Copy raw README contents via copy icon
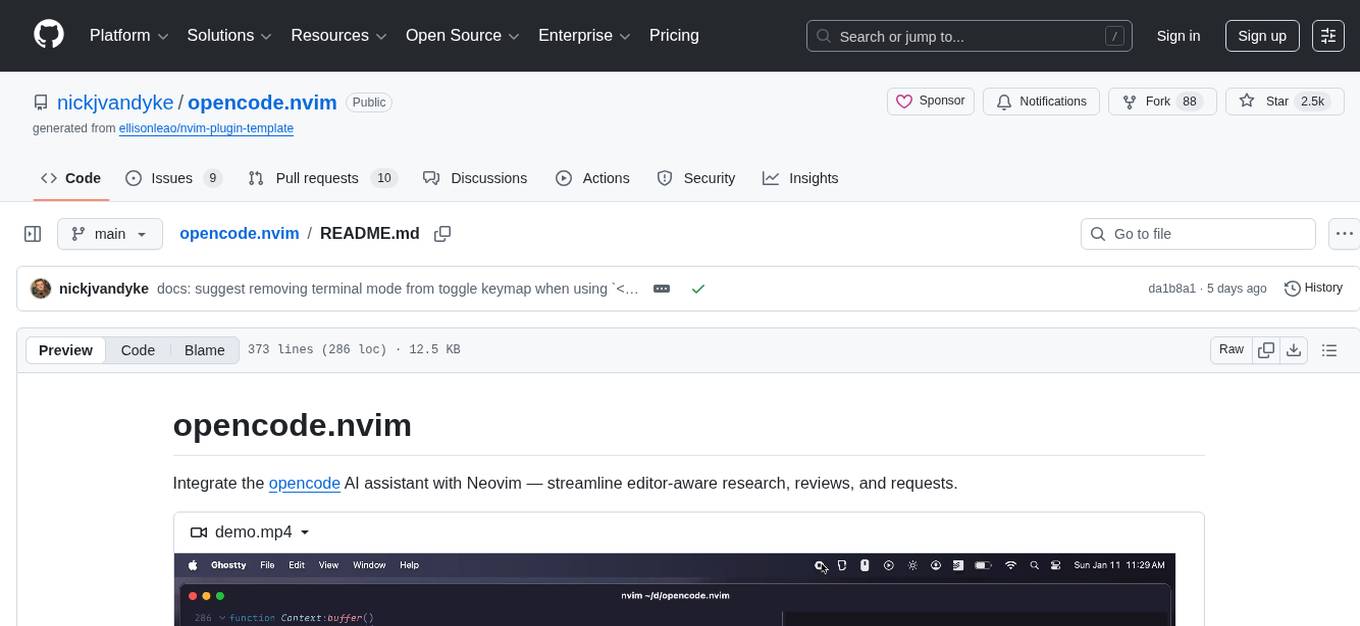The image size is (1360, 626). pyautogui.click(x=1265, y=350)
